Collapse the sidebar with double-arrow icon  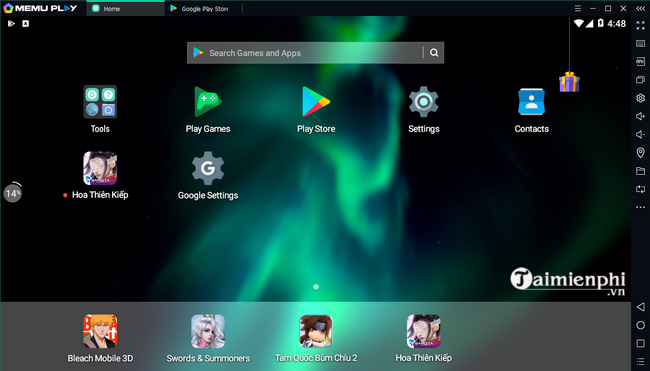point(640,8)
